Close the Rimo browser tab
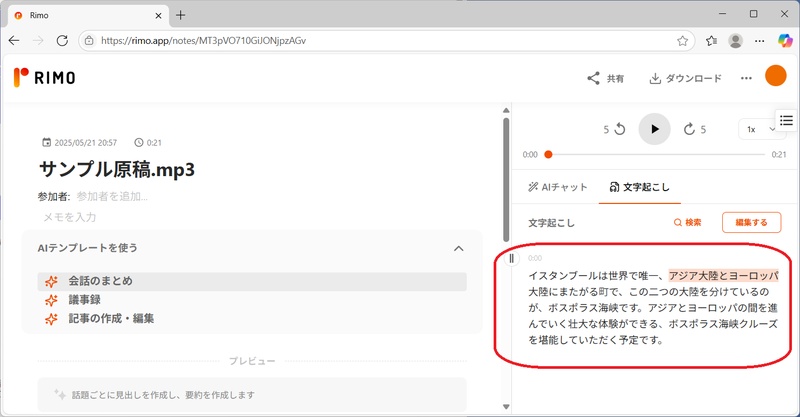800x417 pixels. point(158,16)
